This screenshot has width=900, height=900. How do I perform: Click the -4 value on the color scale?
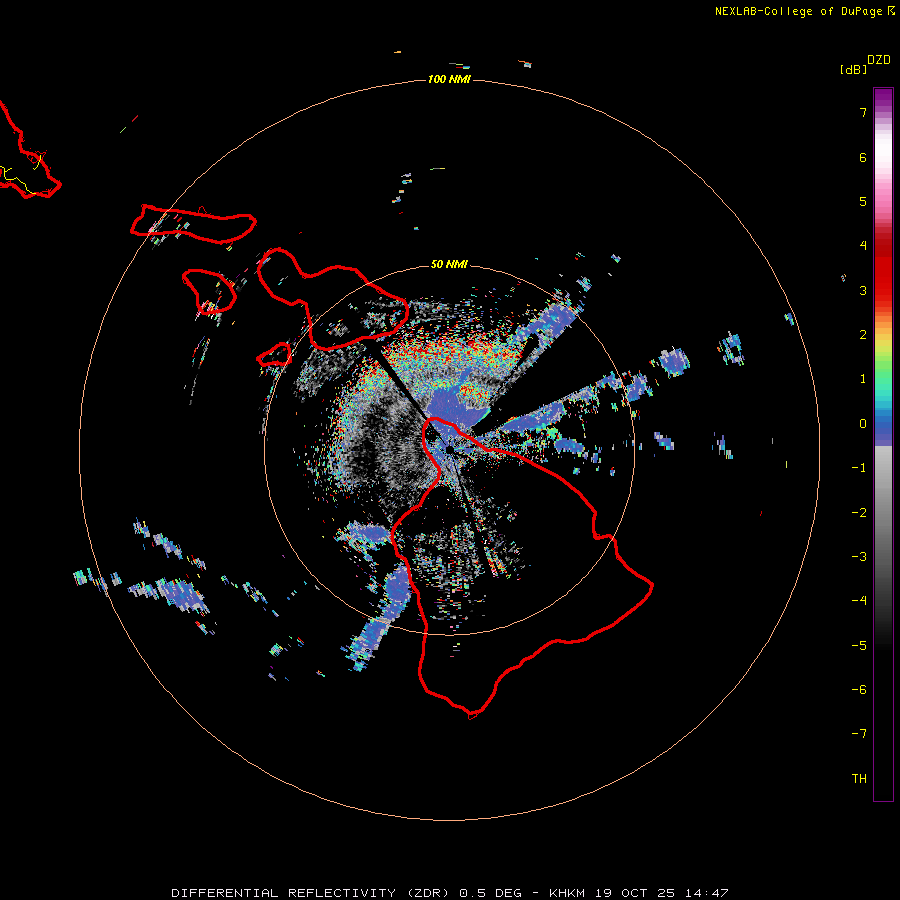pos(859,601)
